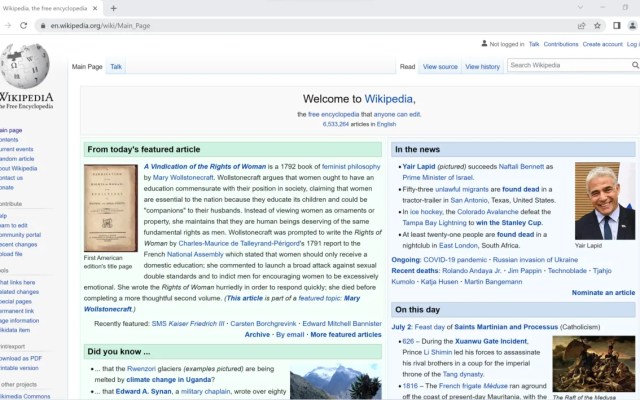The width and height of the screenshot is (640, 400).
Task: Open the Prime Minister of Israel link
Action: (438, 178)
